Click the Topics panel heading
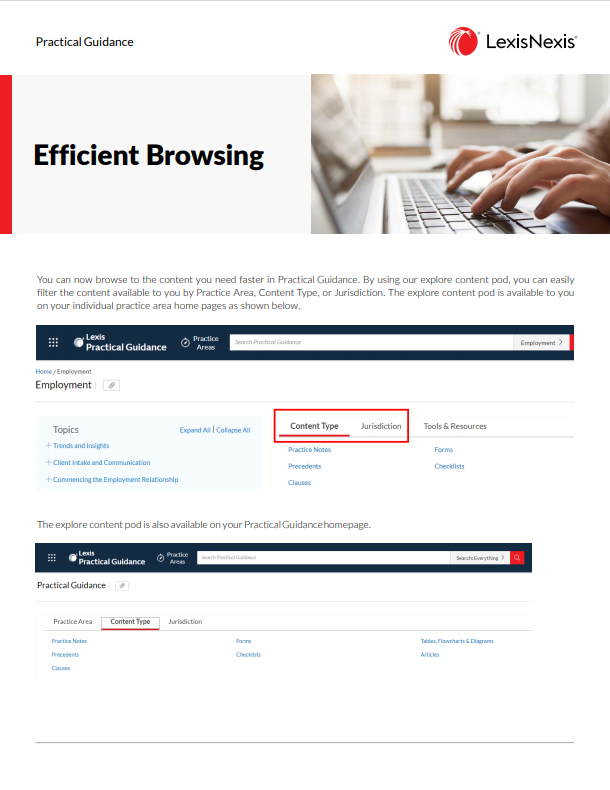The height and width of the screenshot is (790, 610). pos(65,430)
